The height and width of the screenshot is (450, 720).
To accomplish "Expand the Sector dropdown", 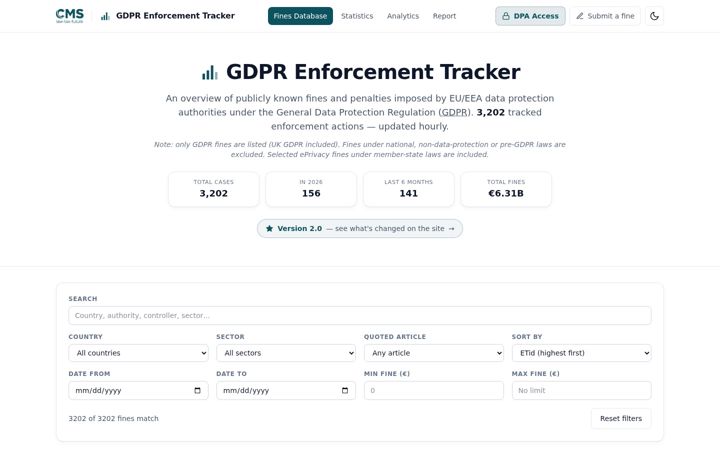I will click(286, 353).
